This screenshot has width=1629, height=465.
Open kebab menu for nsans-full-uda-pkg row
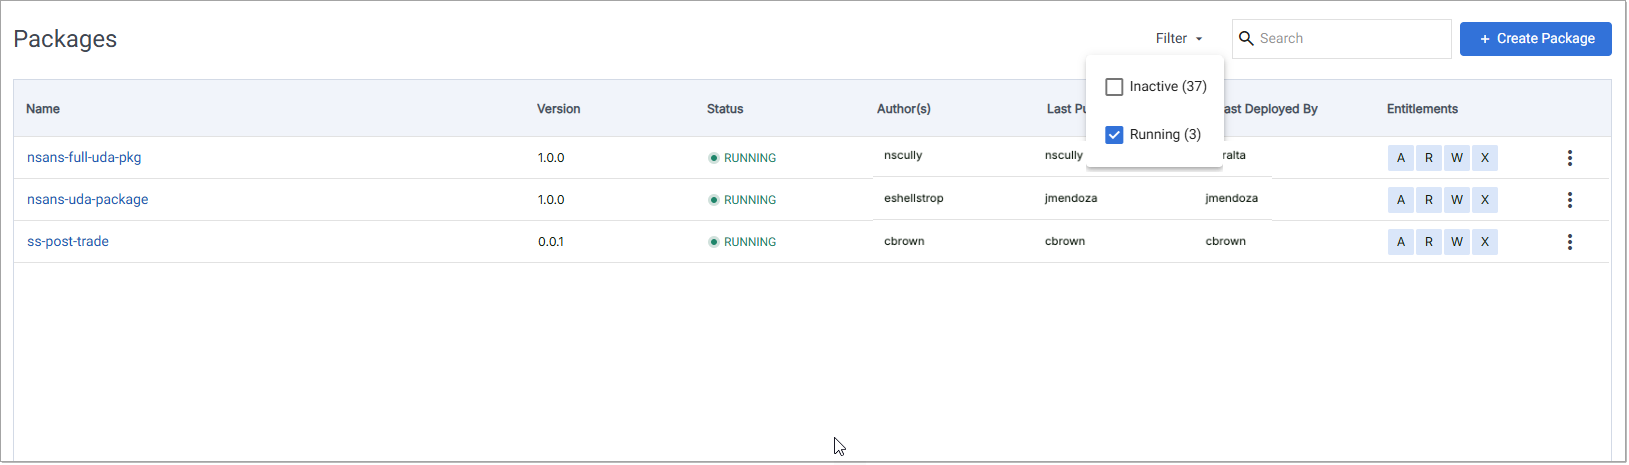tap(1569, 158)
